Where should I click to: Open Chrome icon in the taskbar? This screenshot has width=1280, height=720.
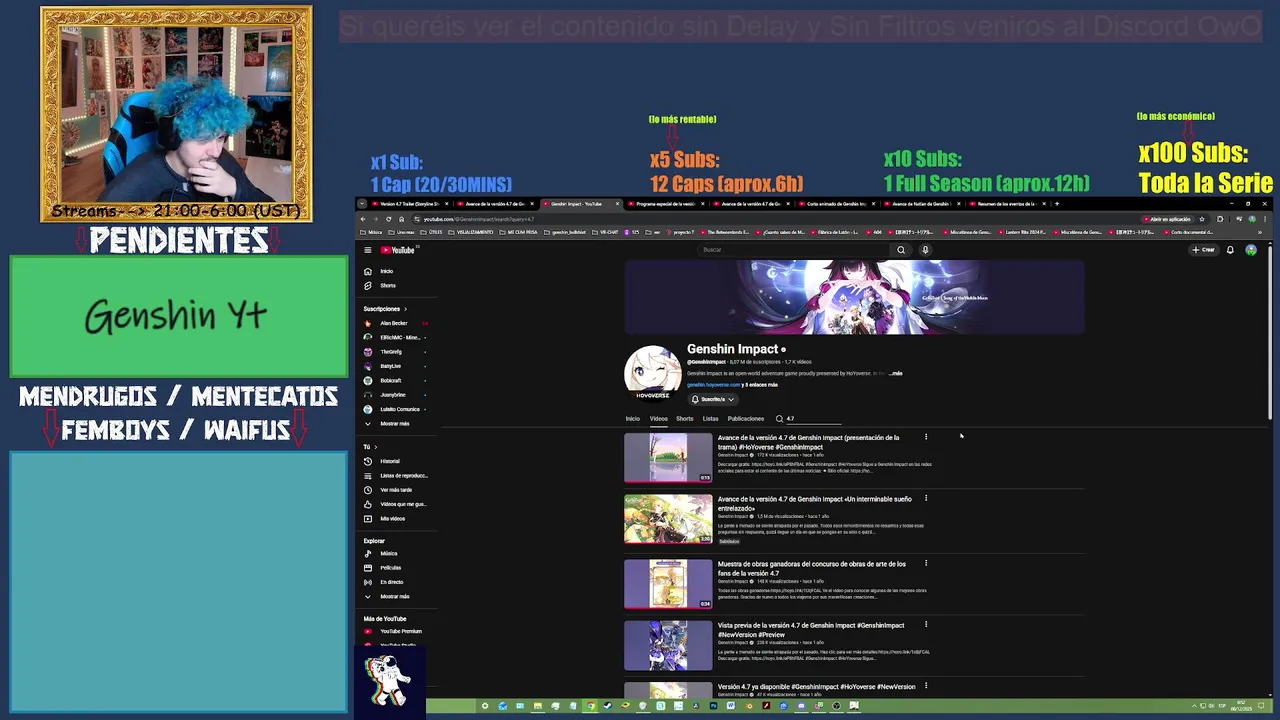[591, 706]
